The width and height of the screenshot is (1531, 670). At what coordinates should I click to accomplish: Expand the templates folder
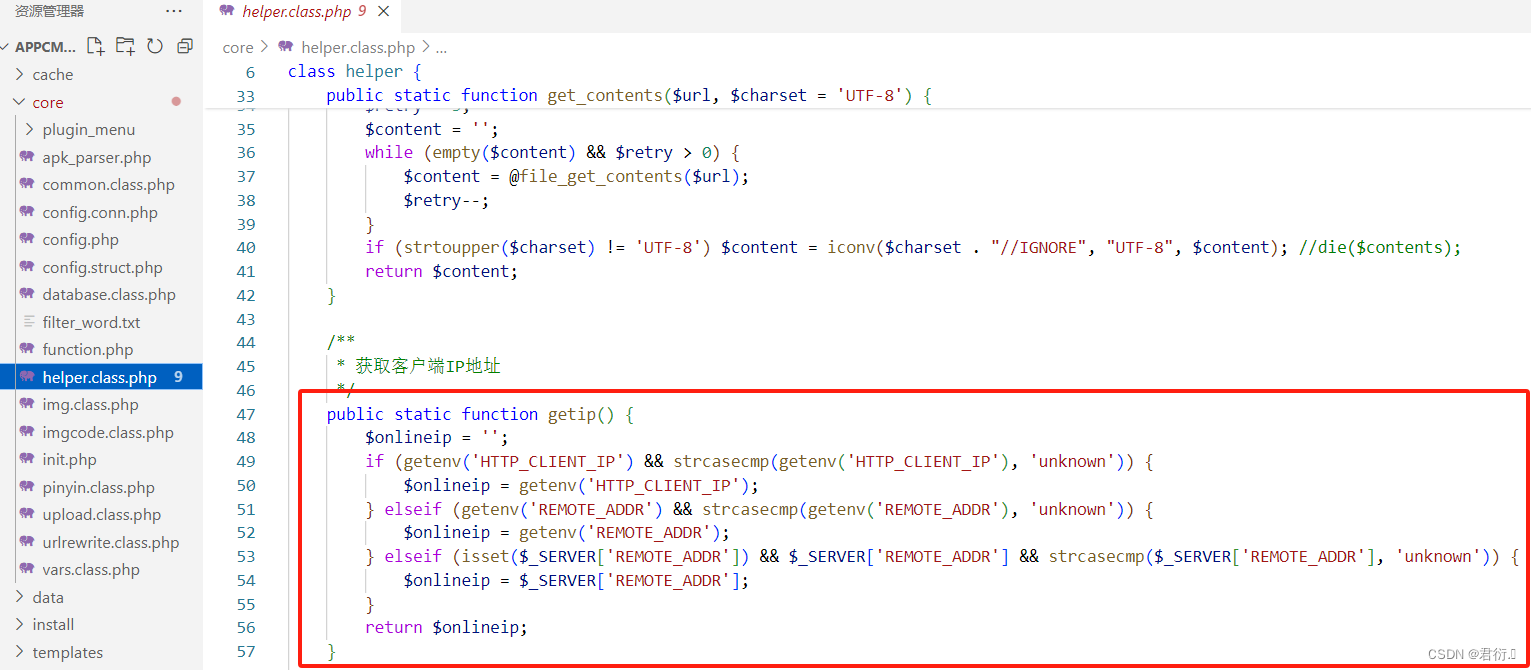pos(102,652)
